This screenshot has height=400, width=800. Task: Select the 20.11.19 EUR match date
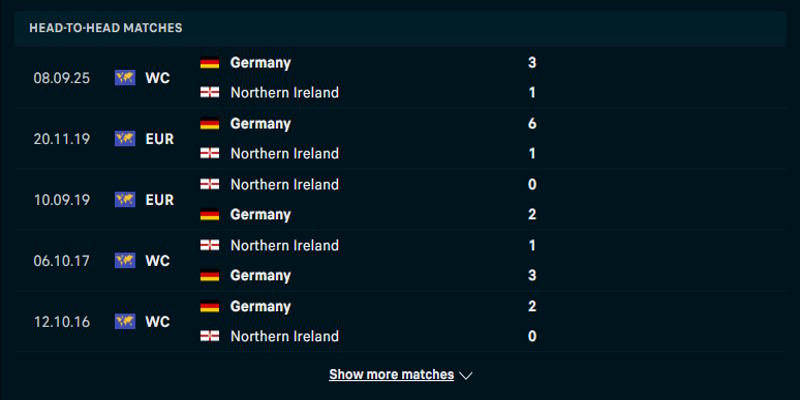pos(62,138)
